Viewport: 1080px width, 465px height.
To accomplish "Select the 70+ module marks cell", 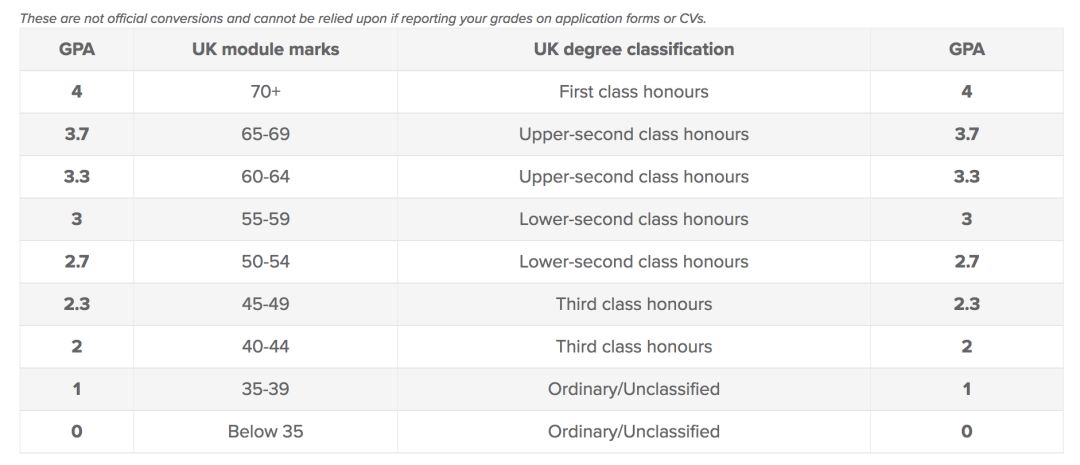I will [265, 92].
